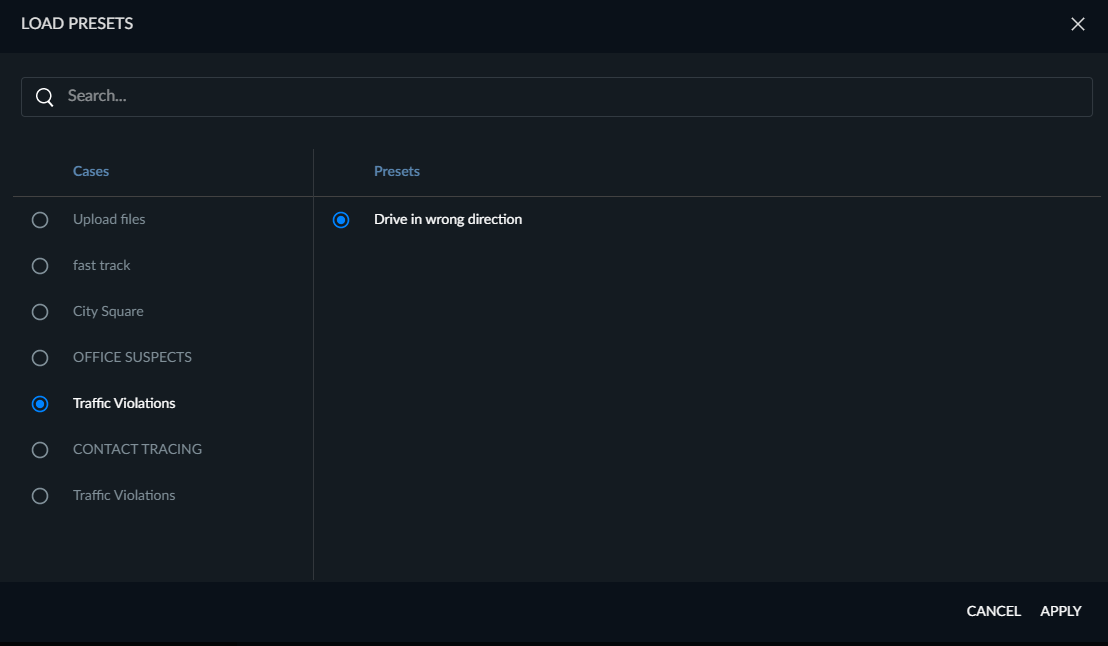Click the CANCEL button
This screenshot has width=1108, height=646.
point(994,611)
